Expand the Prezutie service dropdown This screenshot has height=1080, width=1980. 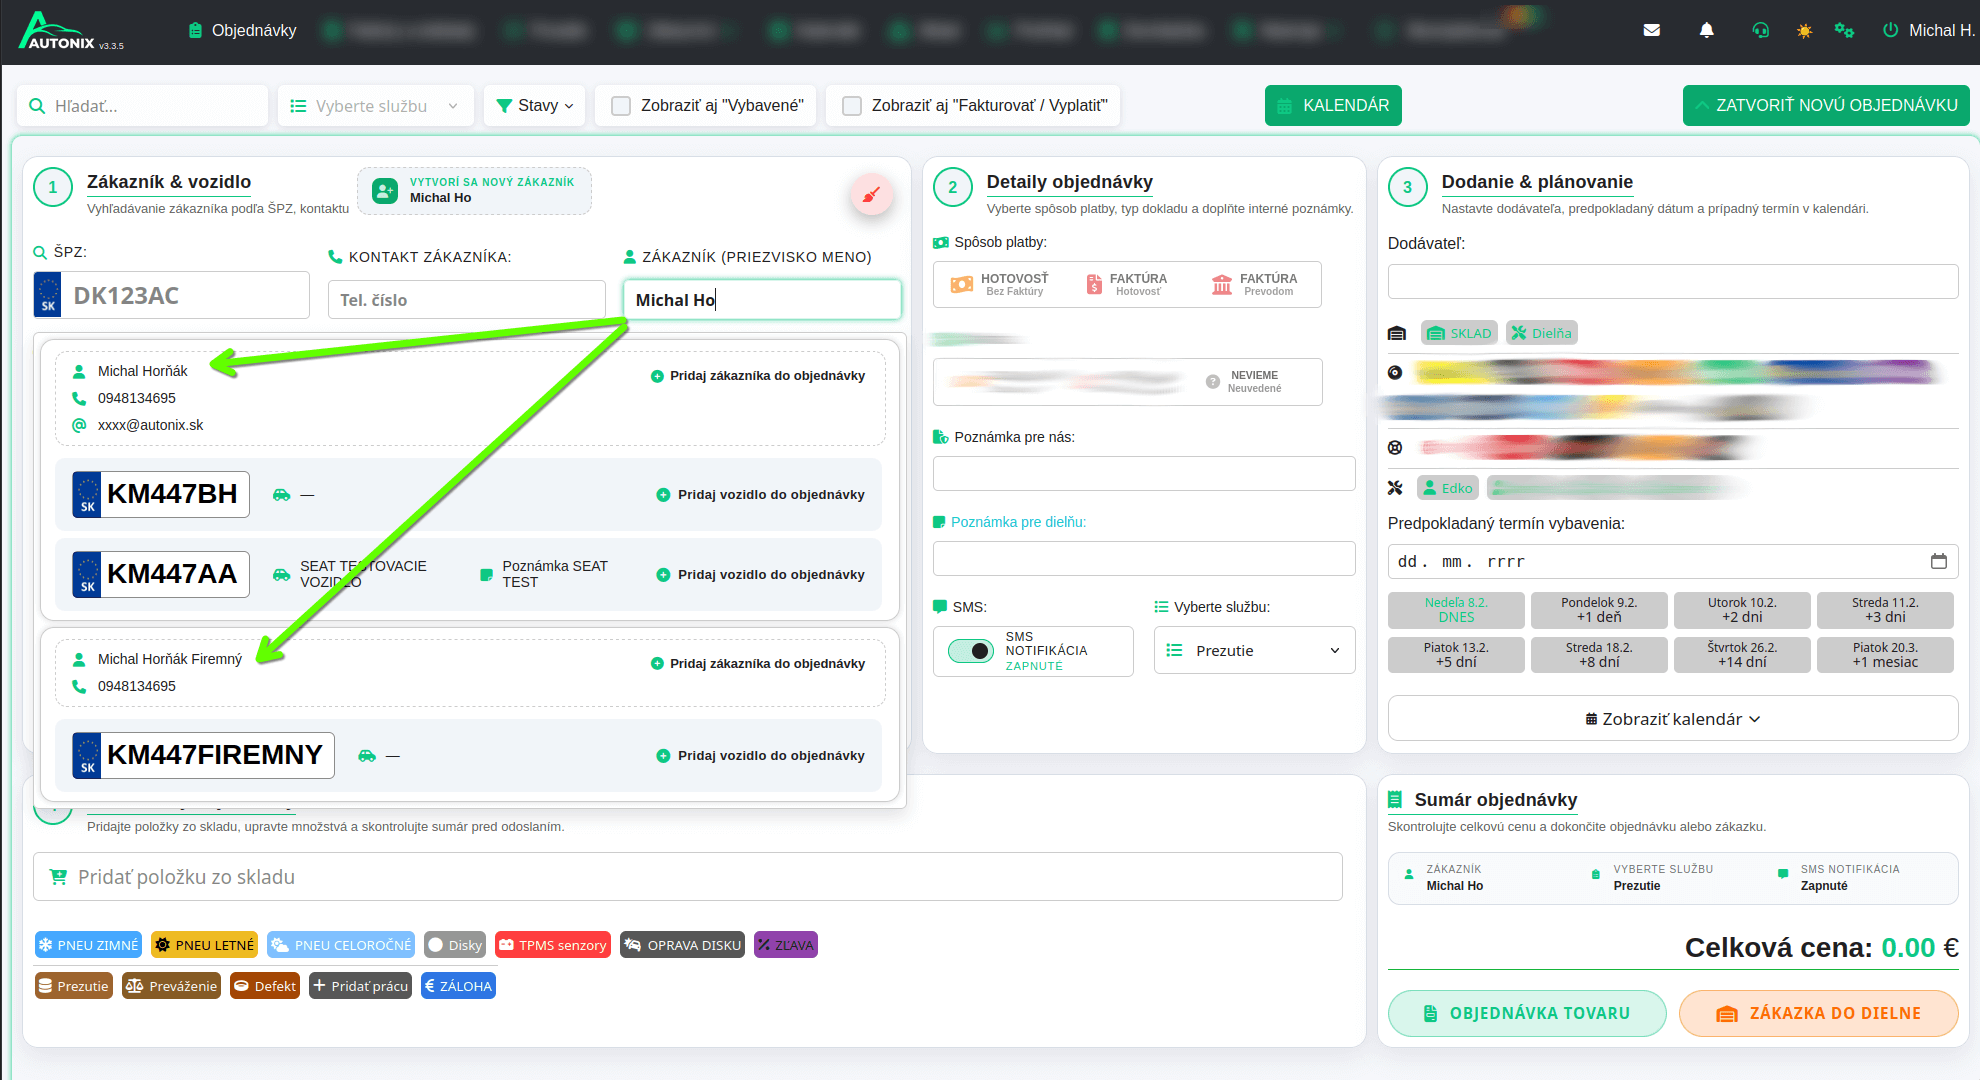pos(1254,651)
